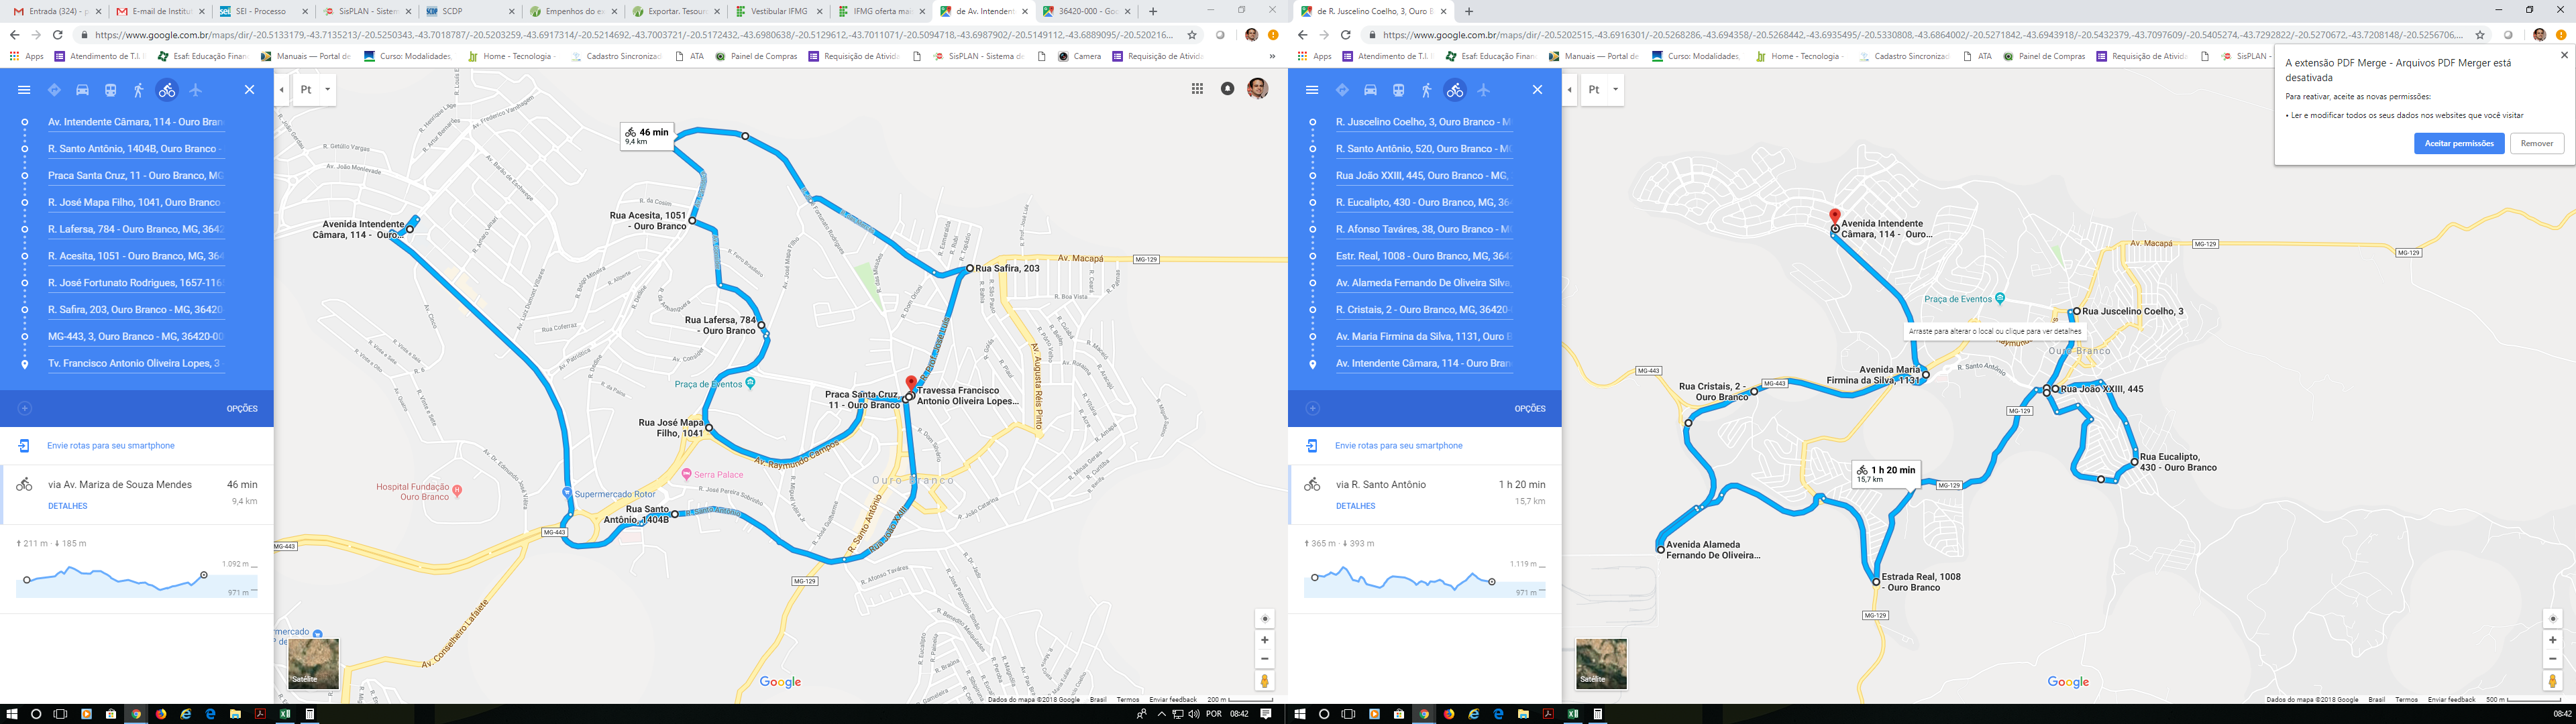This screenshot has height=724, width=2576.
Task: Click Remover button in the PDF Merge extension popup
Action: pyautogui.click(x=2536, y=144)
